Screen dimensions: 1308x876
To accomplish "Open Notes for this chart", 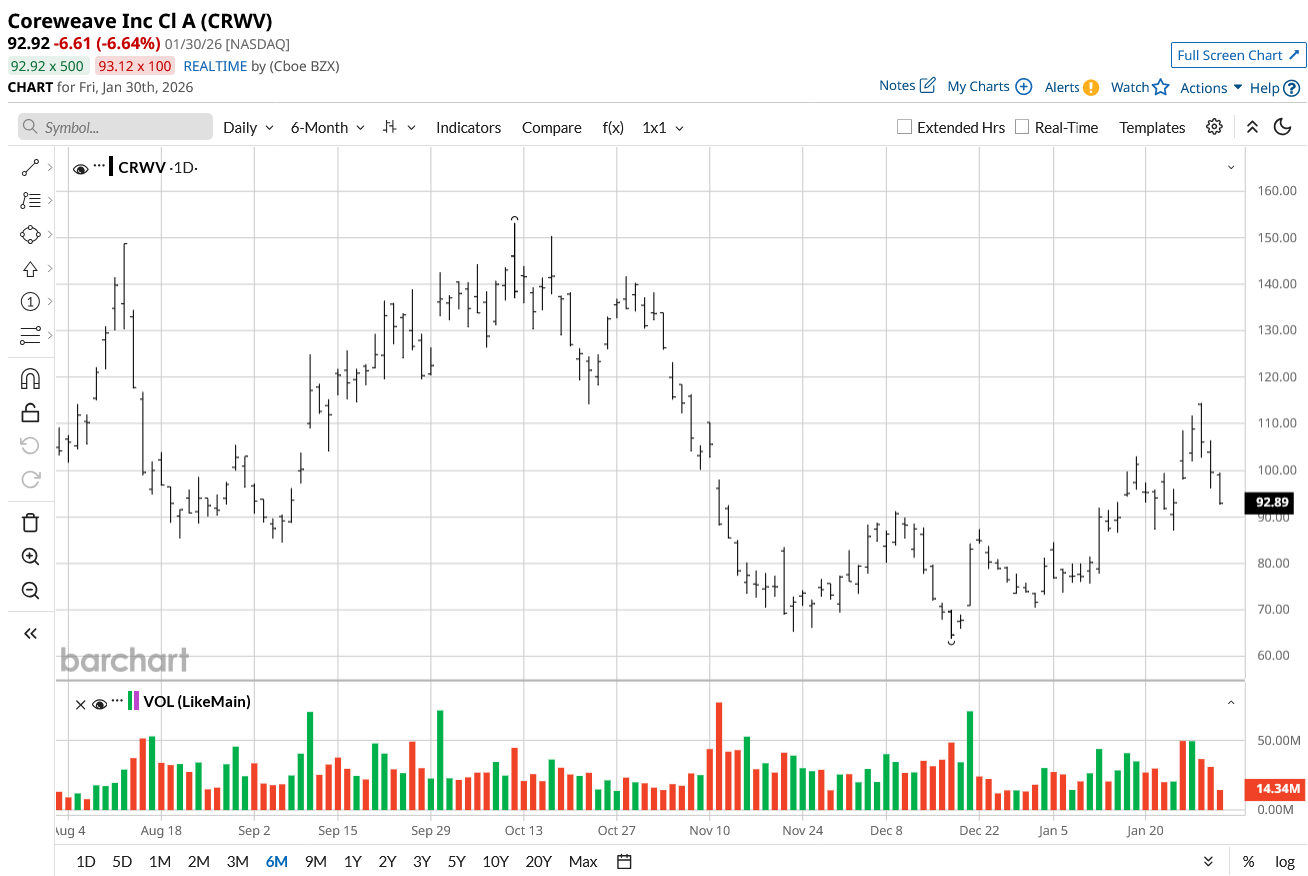I will (x=907, y=86).
